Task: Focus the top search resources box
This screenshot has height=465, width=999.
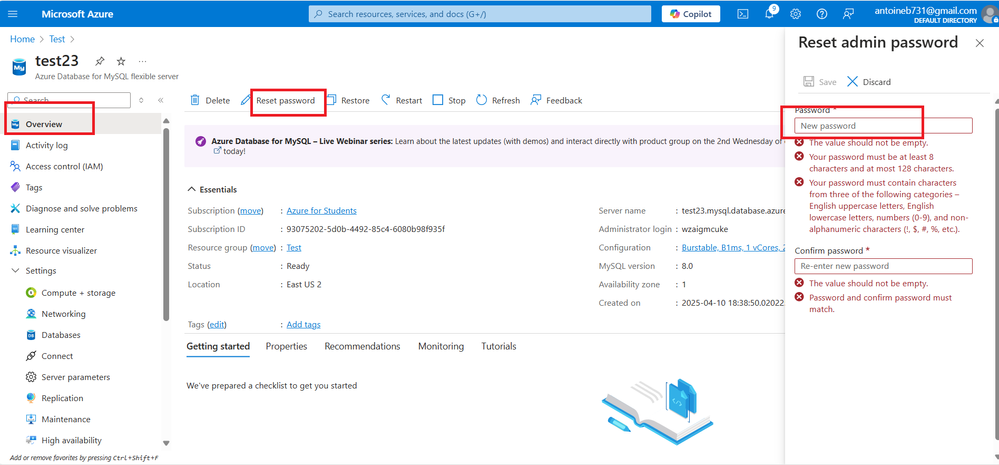Action: [480, 13]
